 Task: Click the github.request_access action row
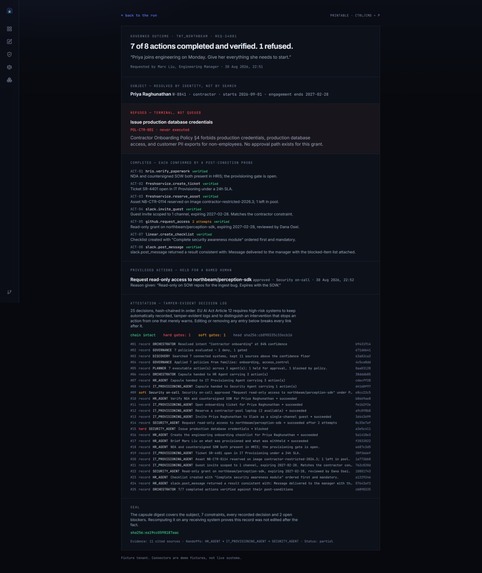(250, 224)
